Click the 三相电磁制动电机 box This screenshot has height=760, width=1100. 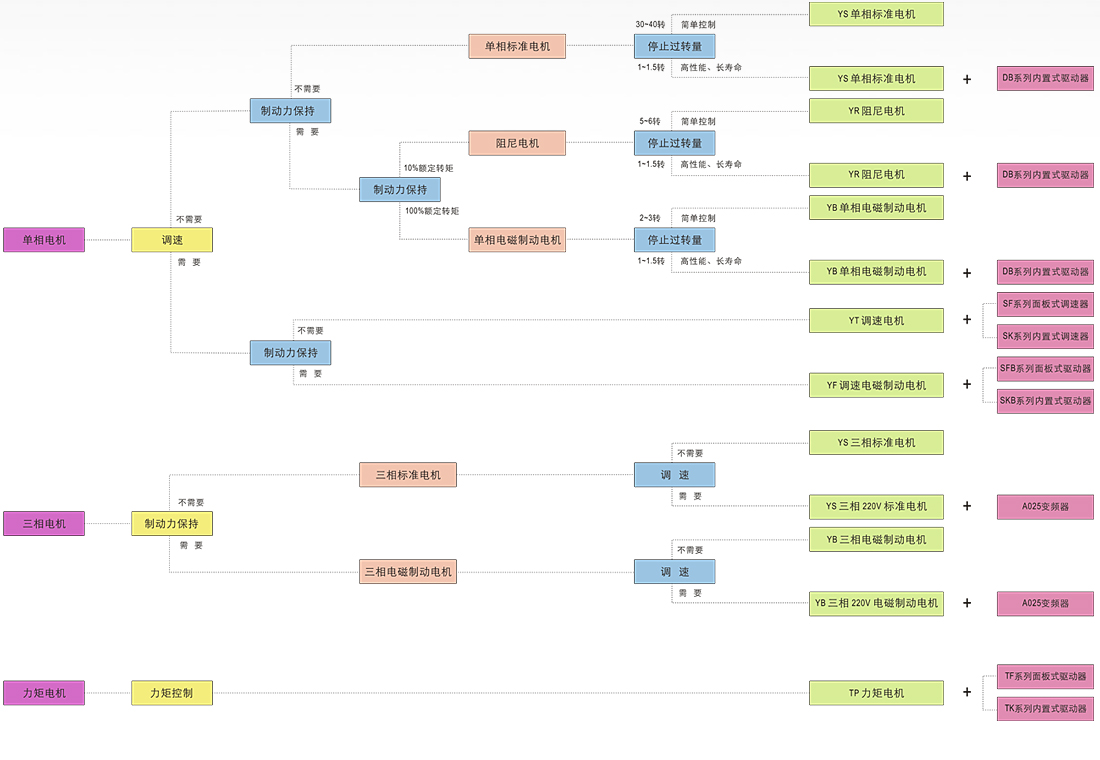[x=408, y=572]
